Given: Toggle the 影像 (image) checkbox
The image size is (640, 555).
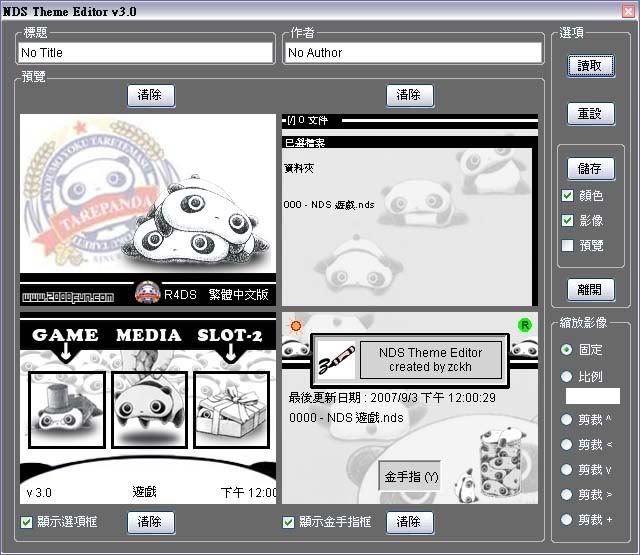Looking at the screenshot, I should [x=567, y=221].
